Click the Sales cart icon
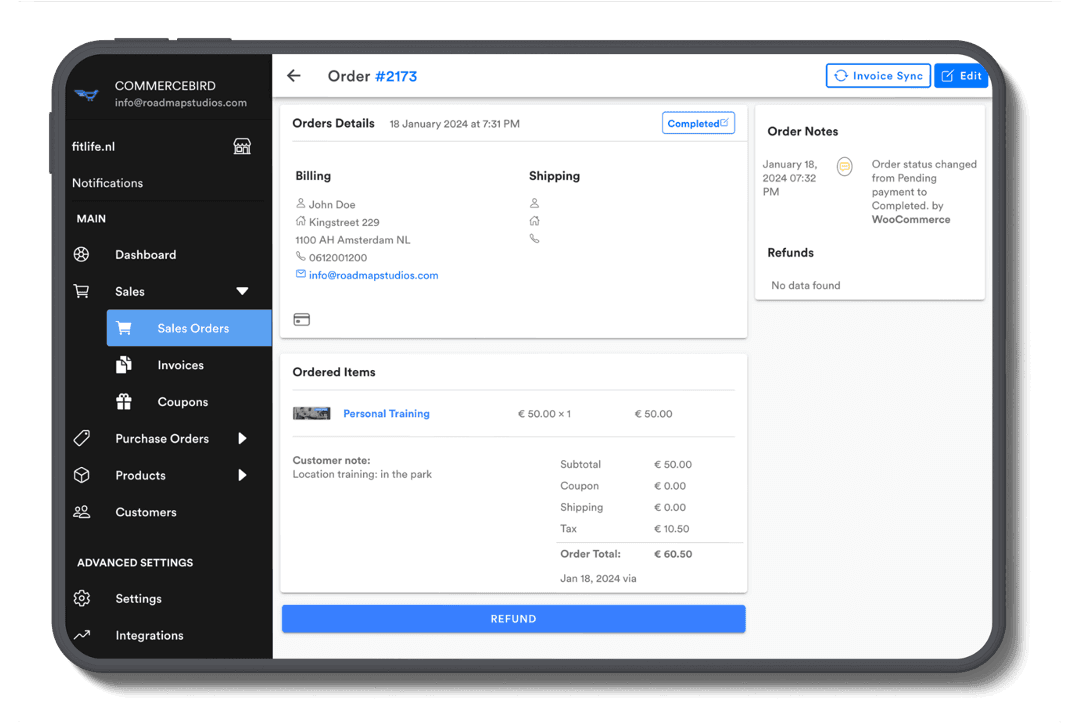1066x728 pixels. click(x=82, y=291)
